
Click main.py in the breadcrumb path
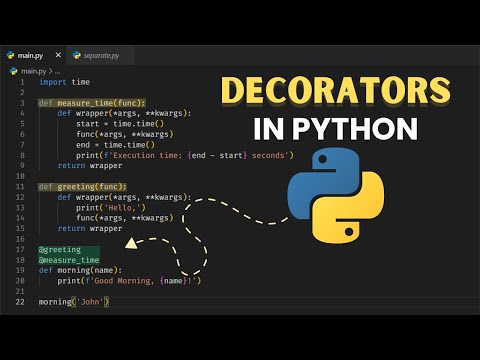point(34,71)
